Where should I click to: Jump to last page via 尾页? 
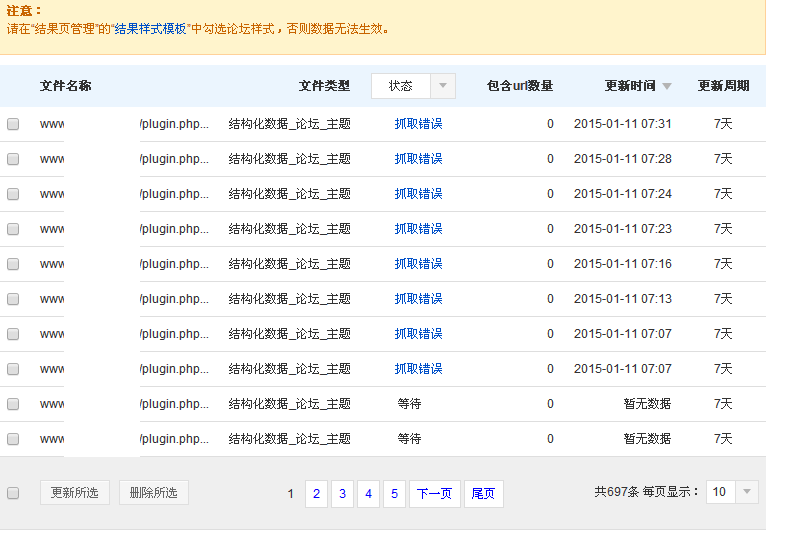(483, 494)
